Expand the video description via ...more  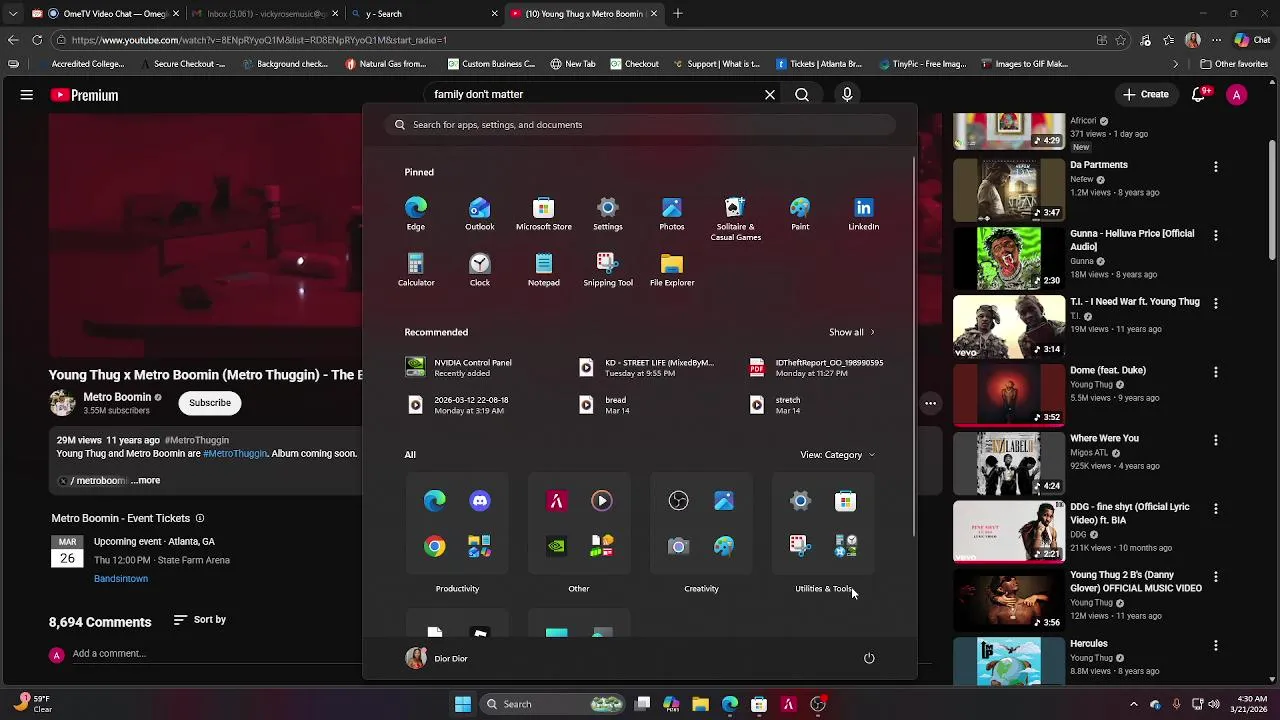[x=146, y=481]
